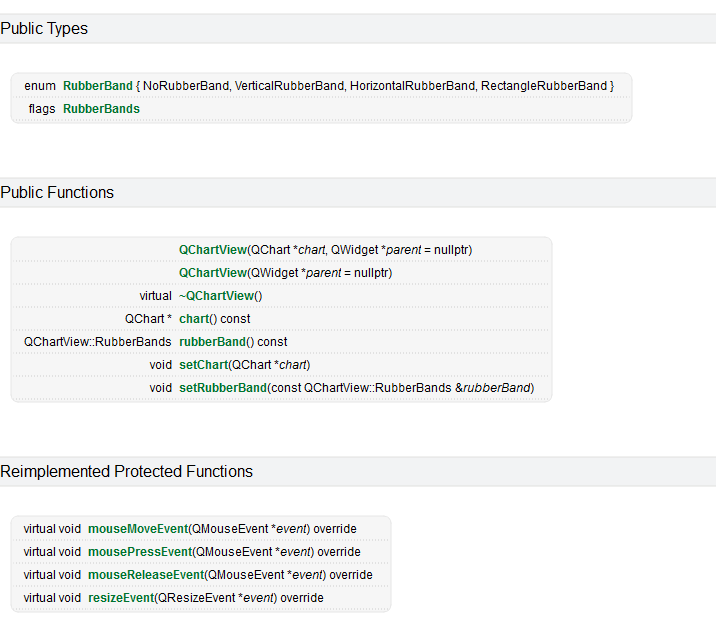Click the RectangleRubberBand enum value text
716x638 pixels.
(x=543, y=86)
